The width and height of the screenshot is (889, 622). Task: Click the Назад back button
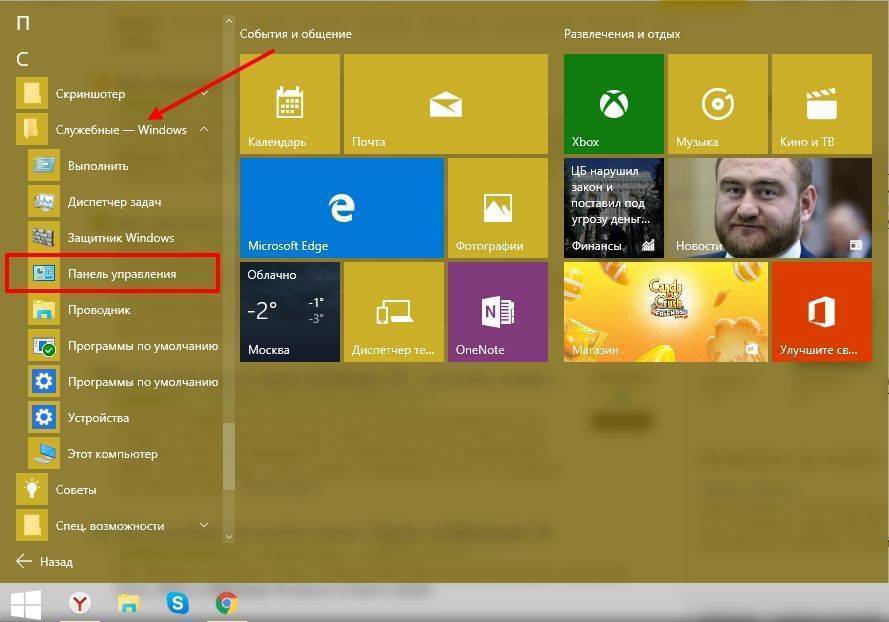point(46,562)
